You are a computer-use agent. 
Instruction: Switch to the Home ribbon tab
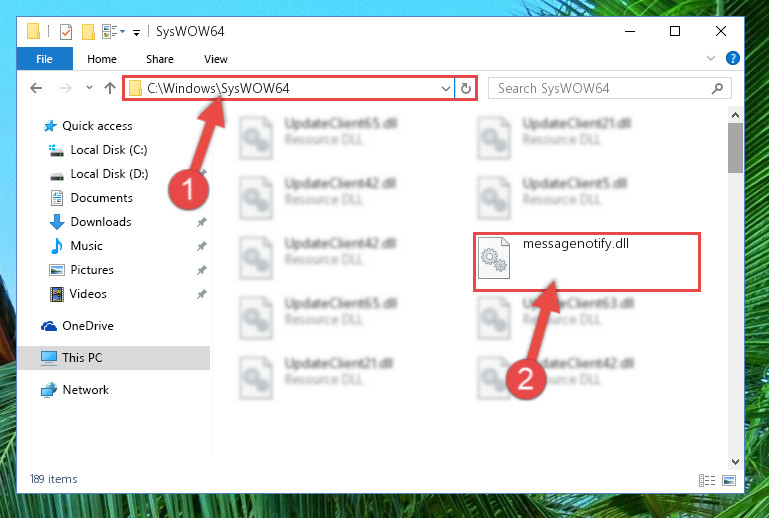coord(102,59)
